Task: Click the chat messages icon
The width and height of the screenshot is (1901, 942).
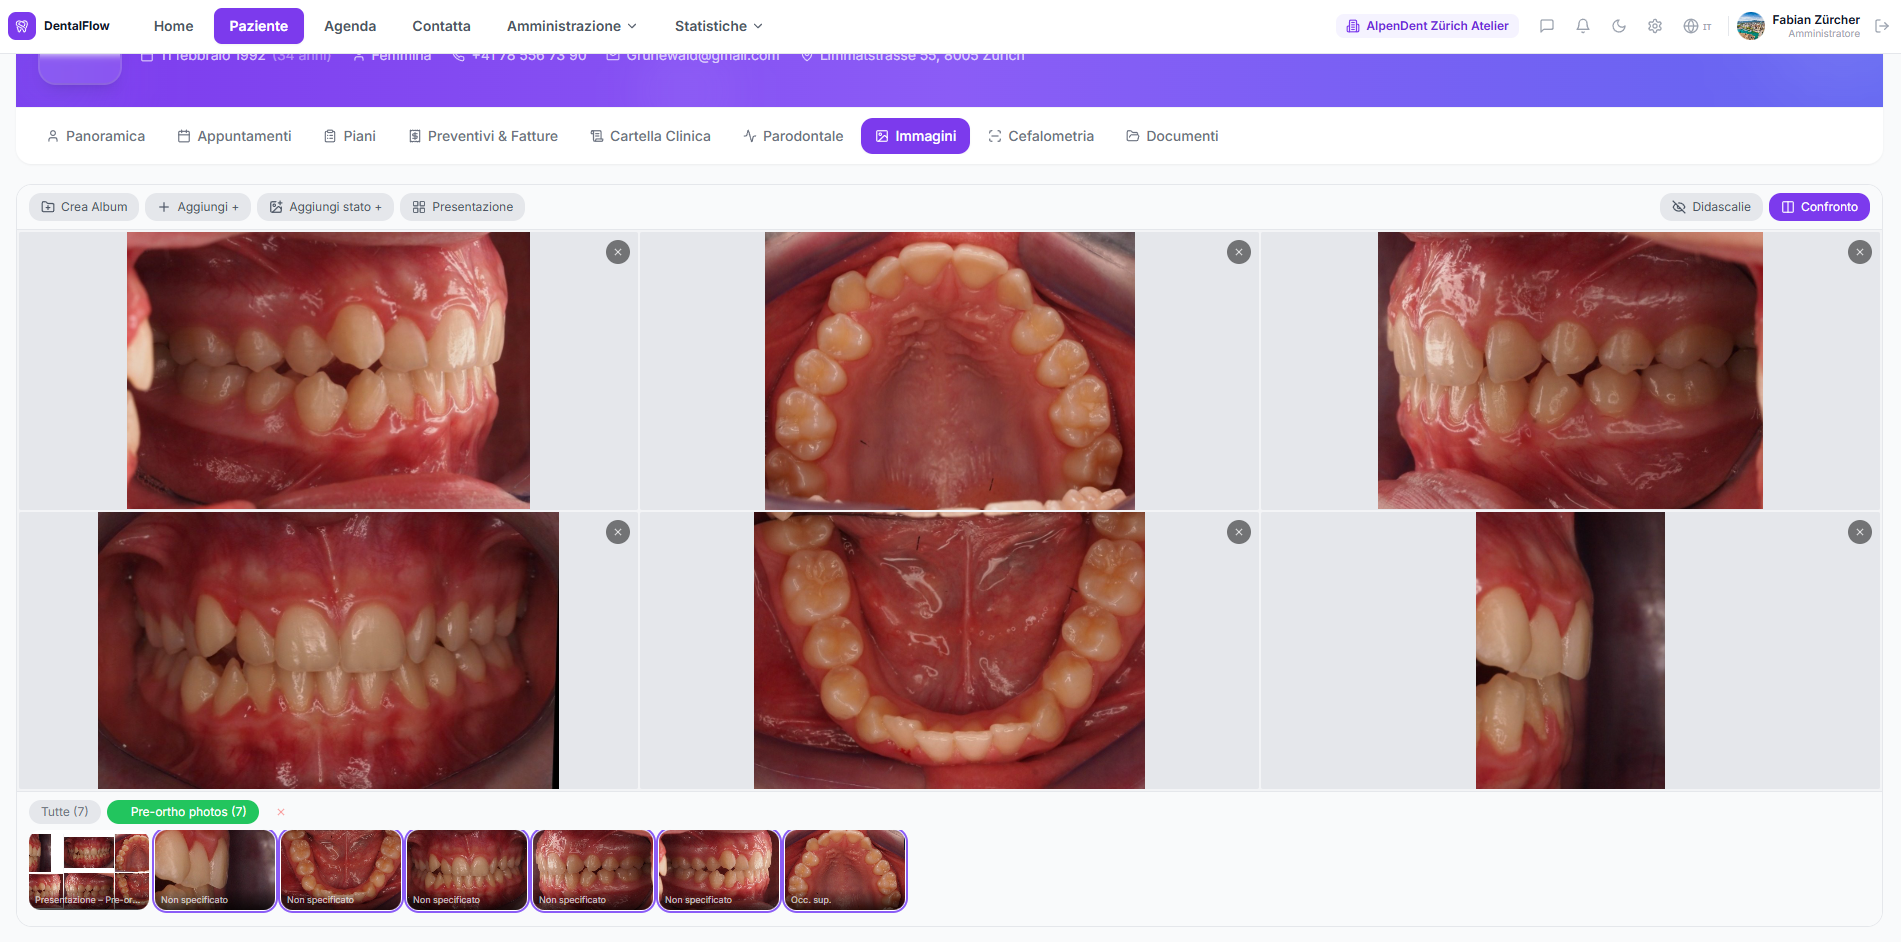Action: tap(1546, 26)
